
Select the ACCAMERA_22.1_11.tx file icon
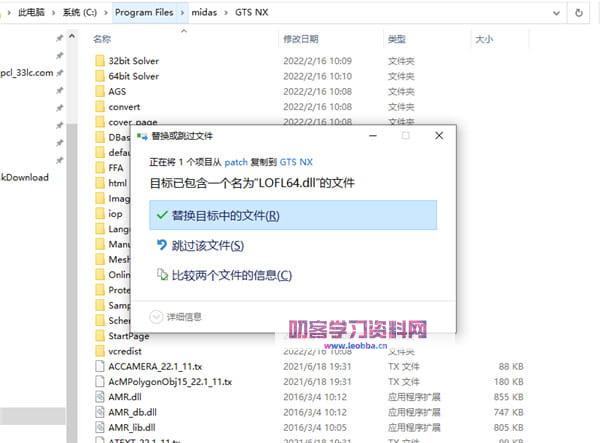pos(99,367)
